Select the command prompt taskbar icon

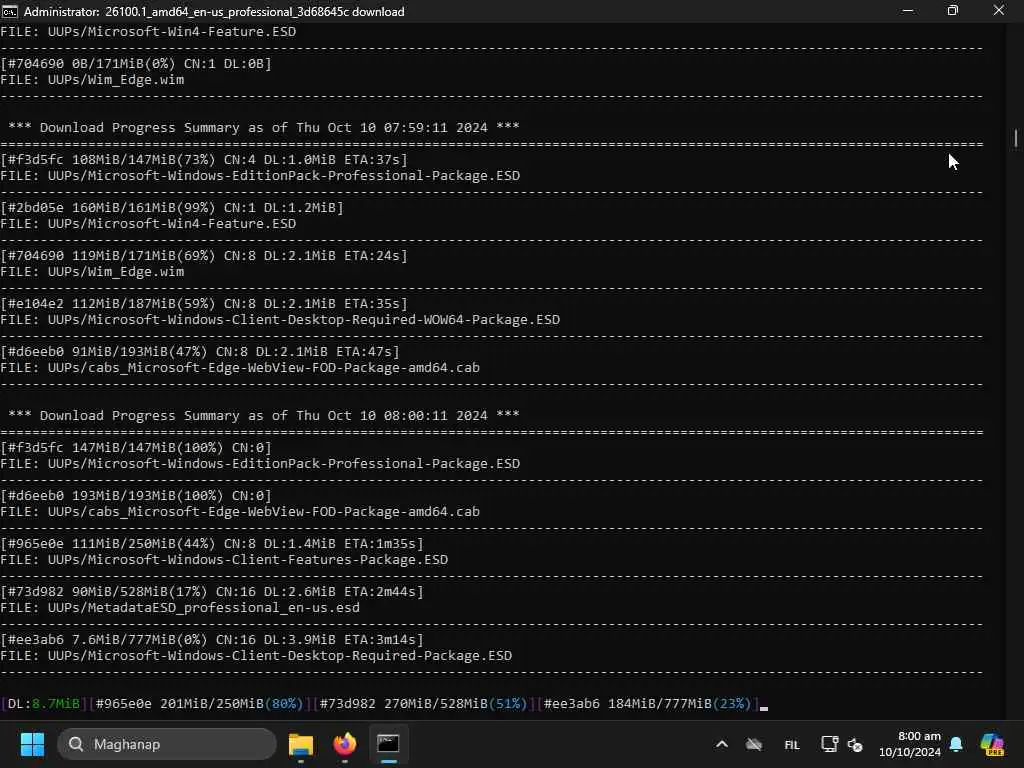tap(389, 744)
